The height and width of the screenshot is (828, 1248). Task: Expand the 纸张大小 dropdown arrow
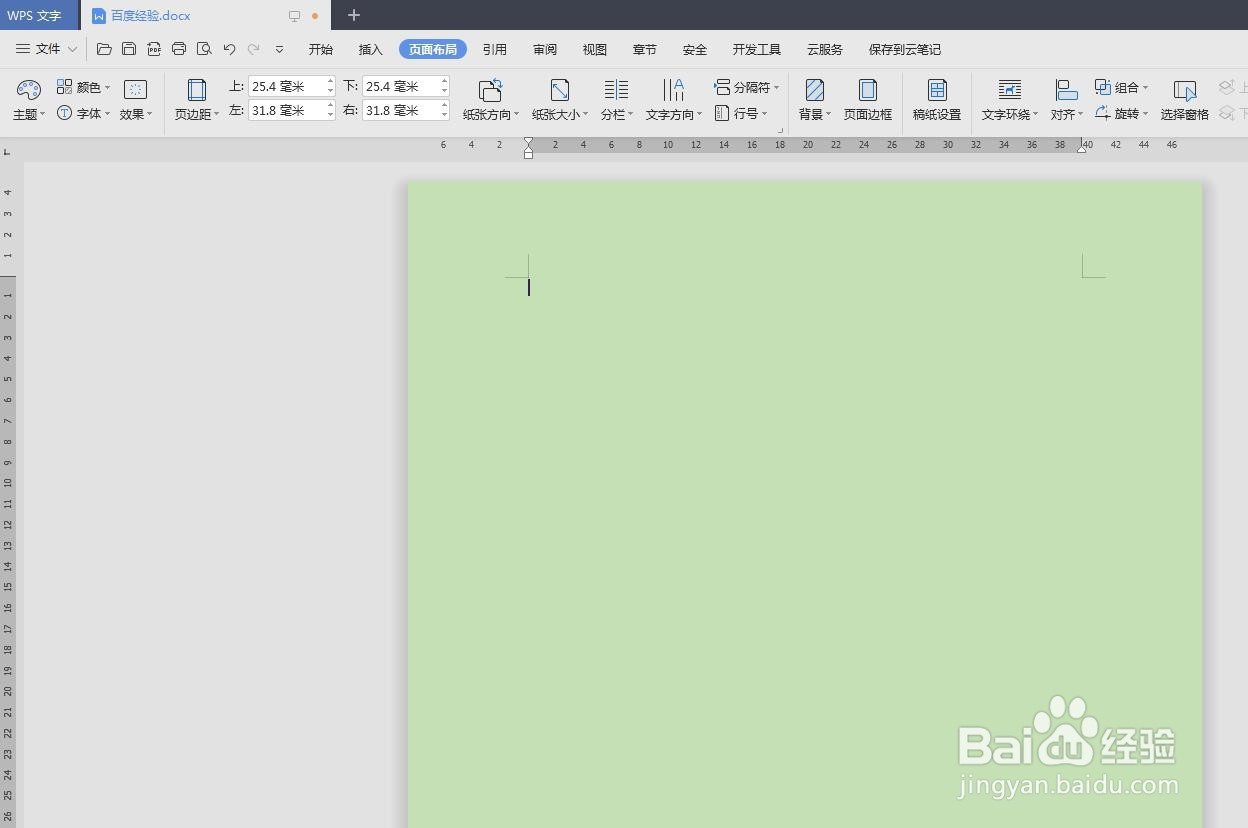coord(585,115)
